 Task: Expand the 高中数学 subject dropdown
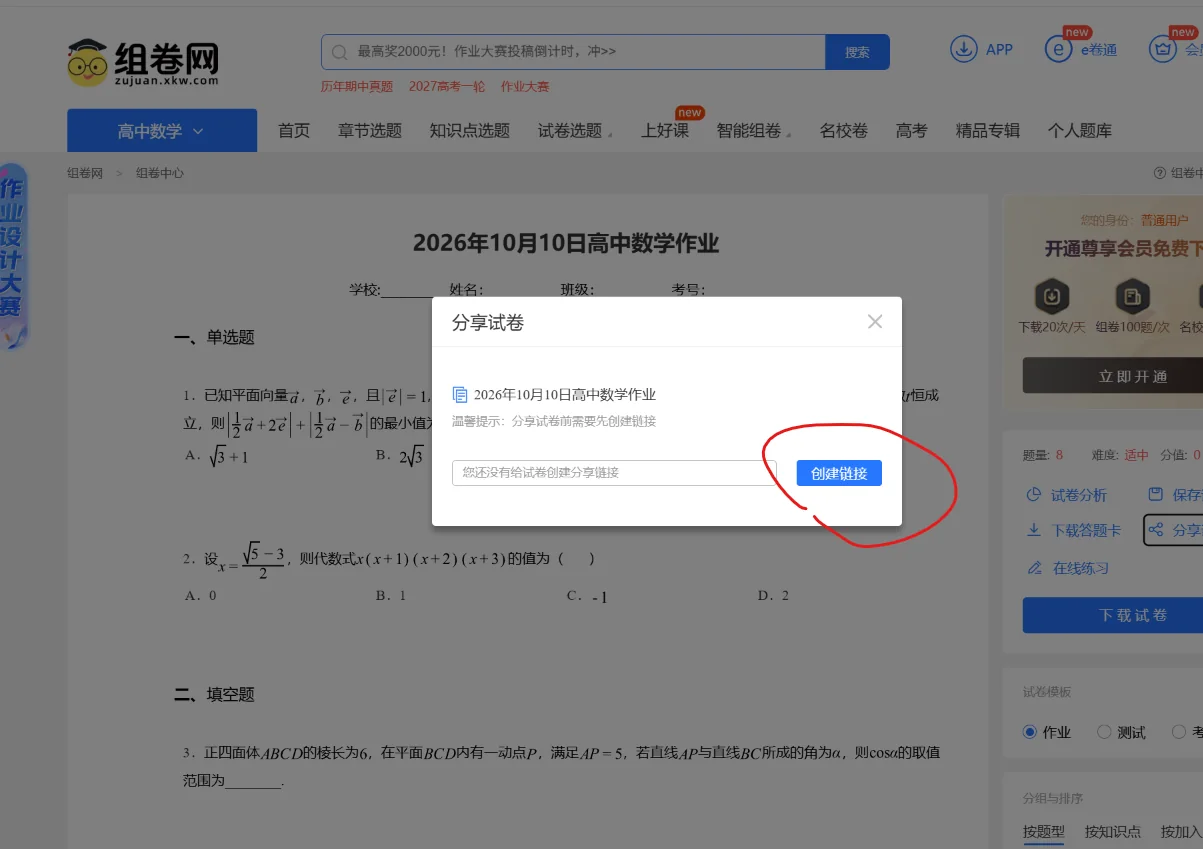click(162, 131)
